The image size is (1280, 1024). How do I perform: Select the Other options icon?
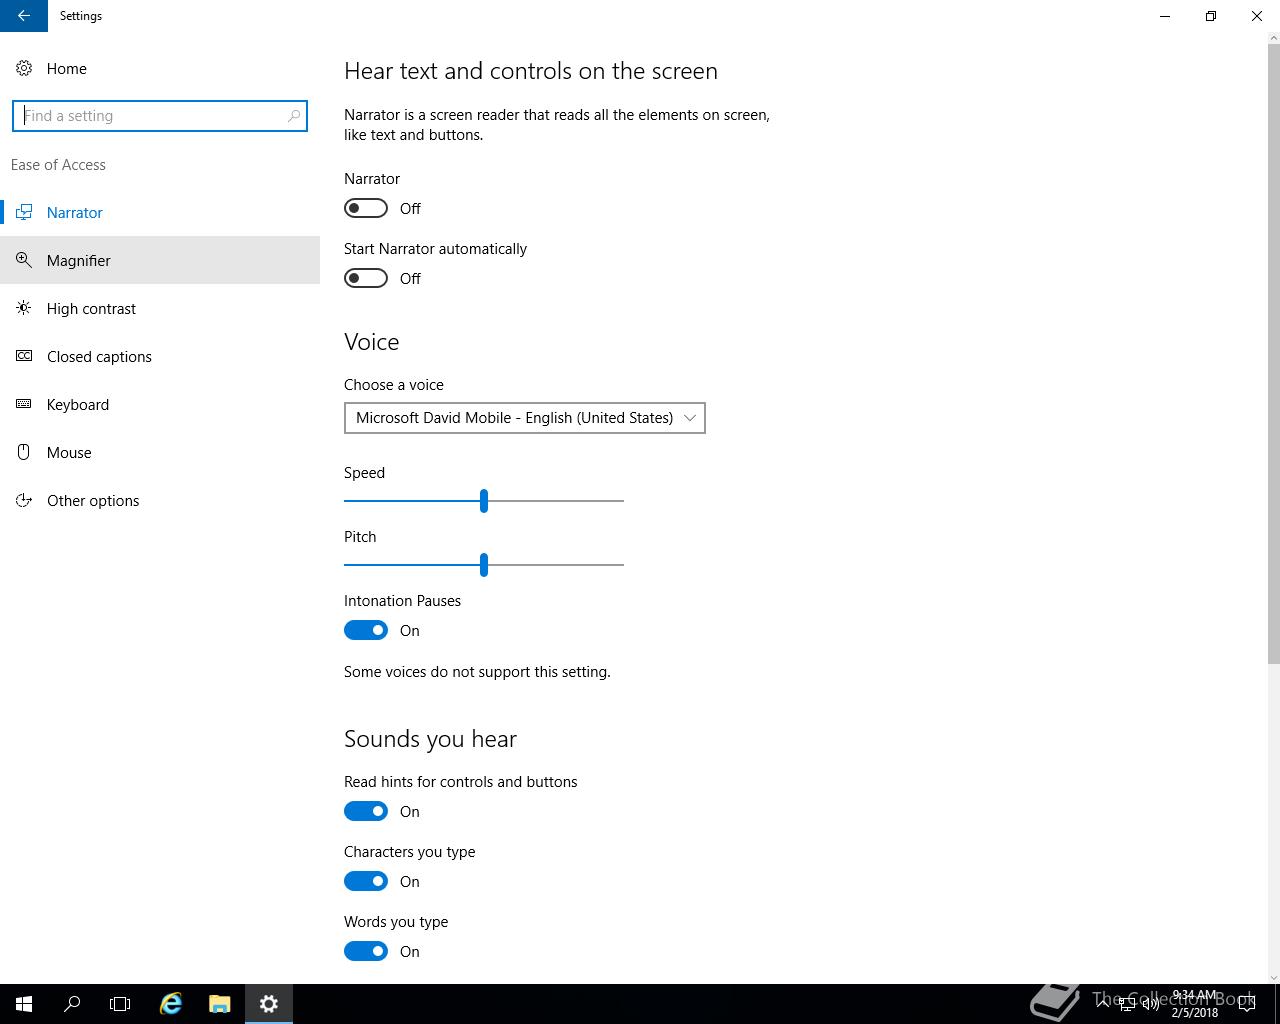(24, 500)
